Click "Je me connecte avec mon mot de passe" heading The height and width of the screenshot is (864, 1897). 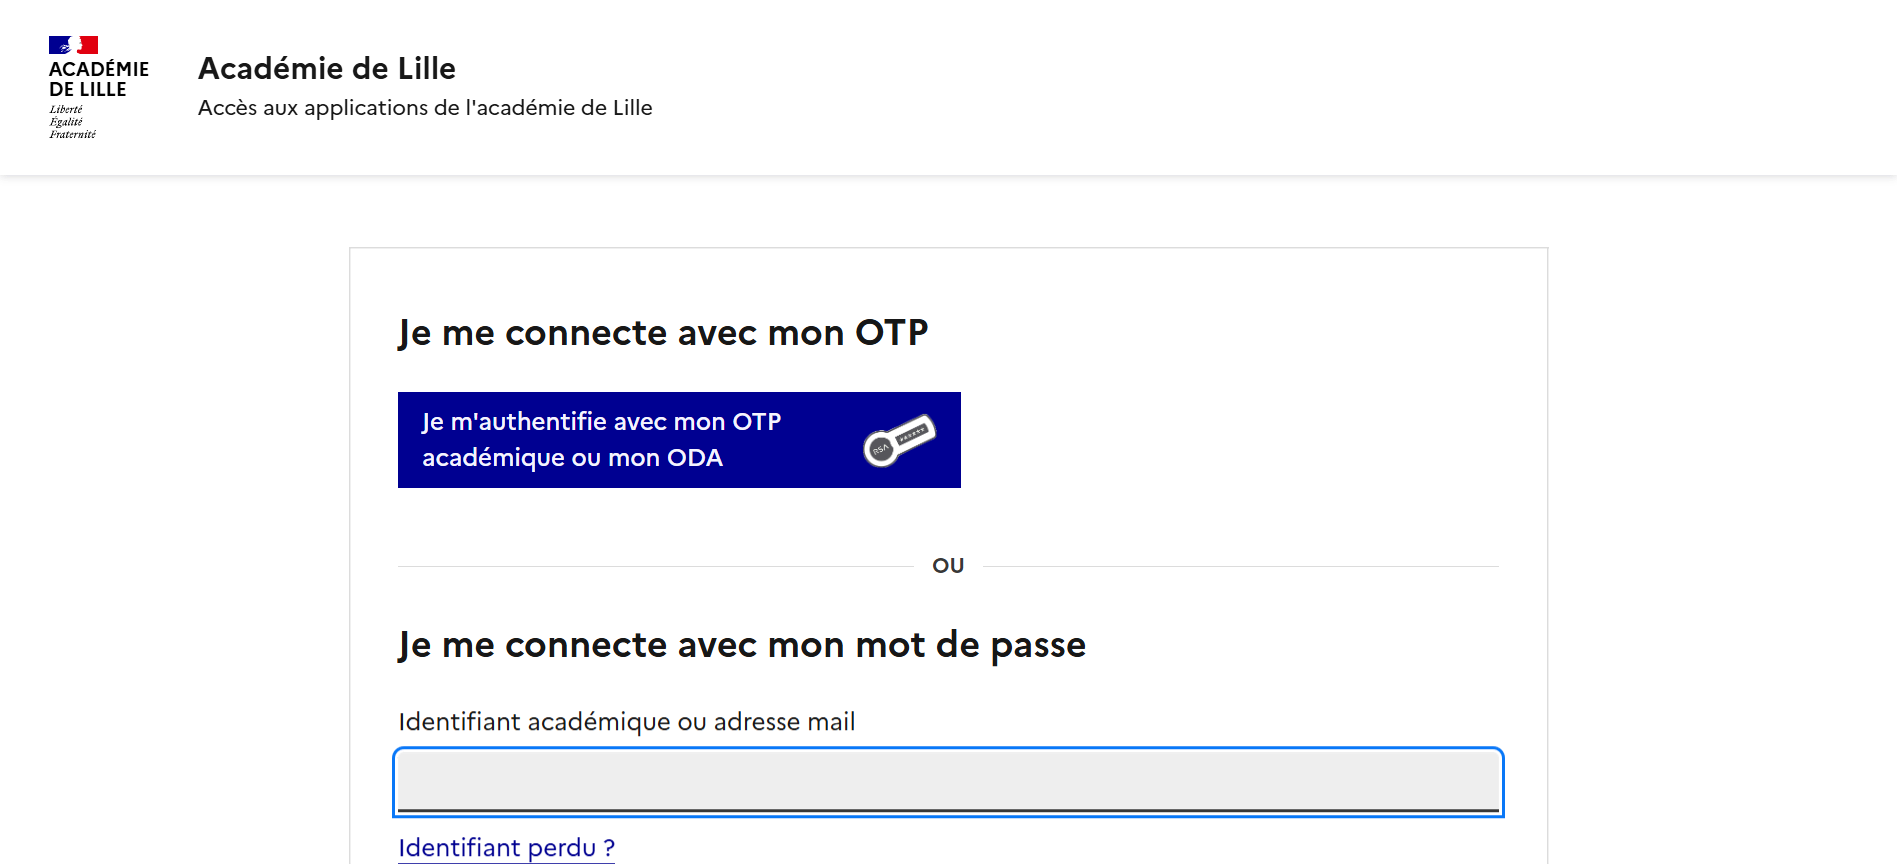click(x=741, y=645)
